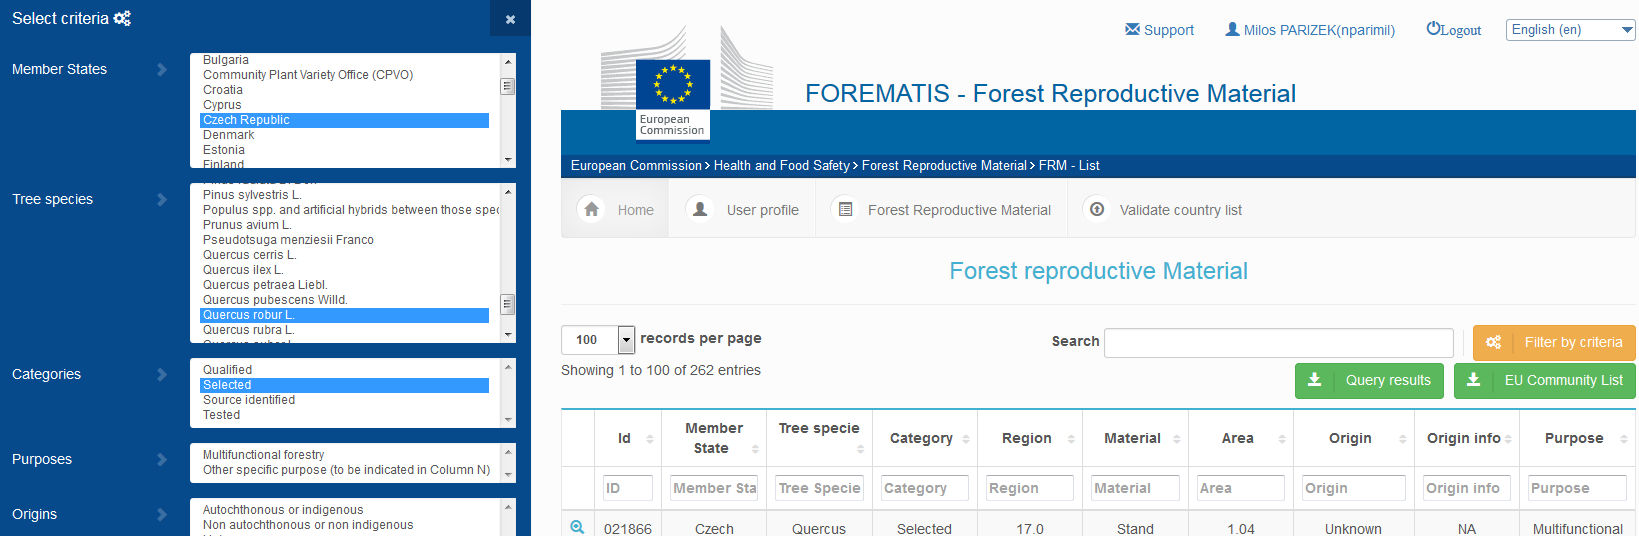Click the arrow icon next to Origins
The height and width of the screenshot is (536, 1639).
(162, 514)
